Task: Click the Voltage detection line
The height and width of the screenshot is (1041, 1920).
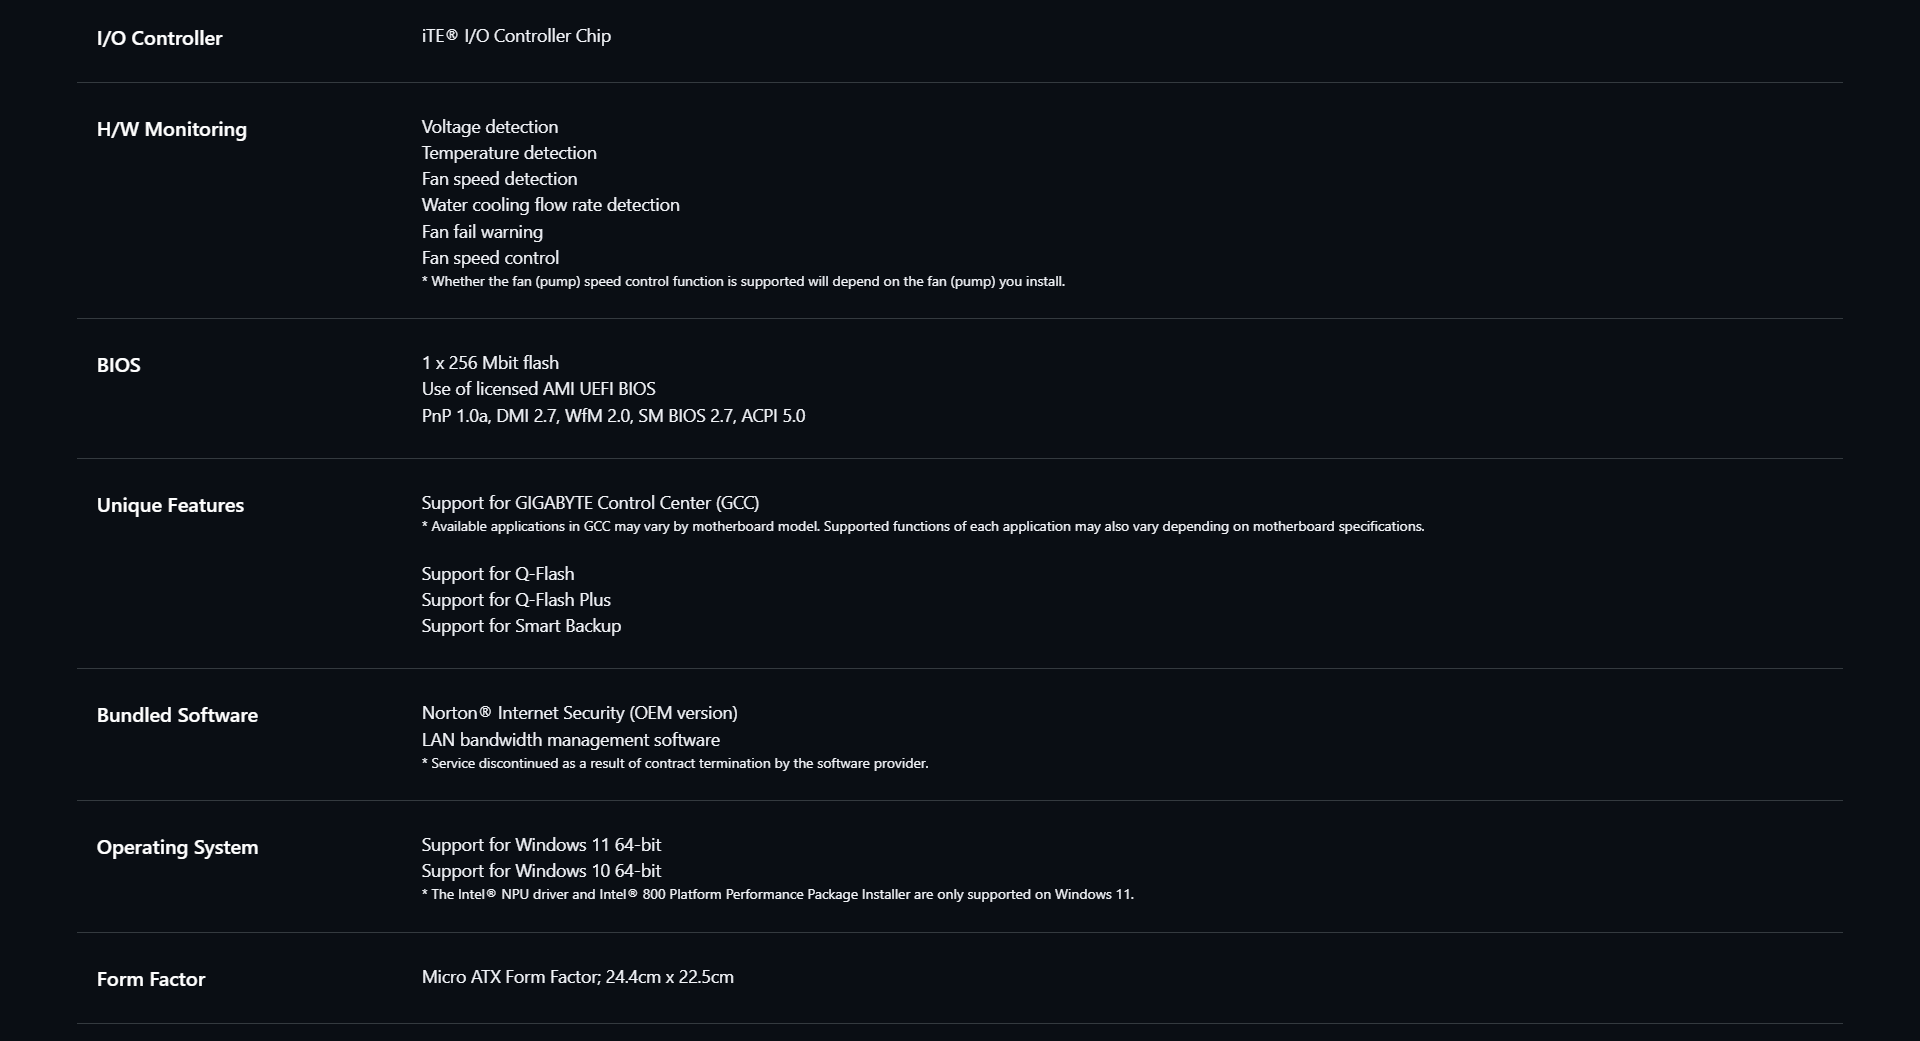Action: coord(490,127)
